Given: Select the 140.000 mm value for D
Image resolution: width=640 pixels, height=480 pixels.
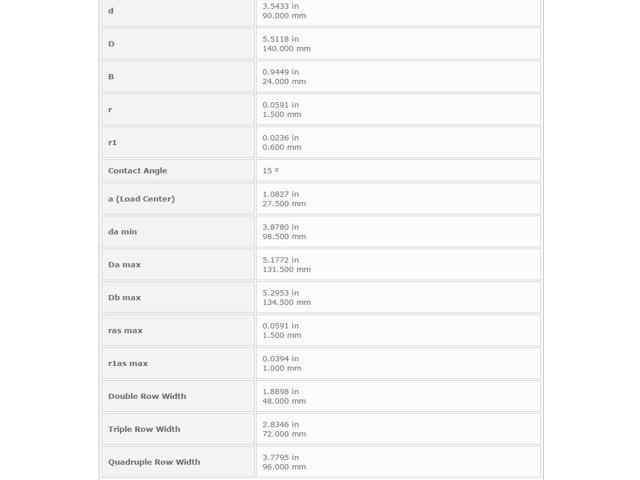Looking at the screenshot, I should point(286,49).
